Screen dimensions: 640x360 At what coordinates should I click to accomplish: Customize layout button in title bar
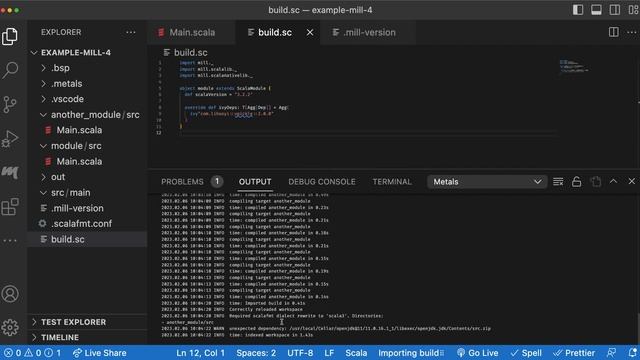pyautogui.click(x=633, y=10)
